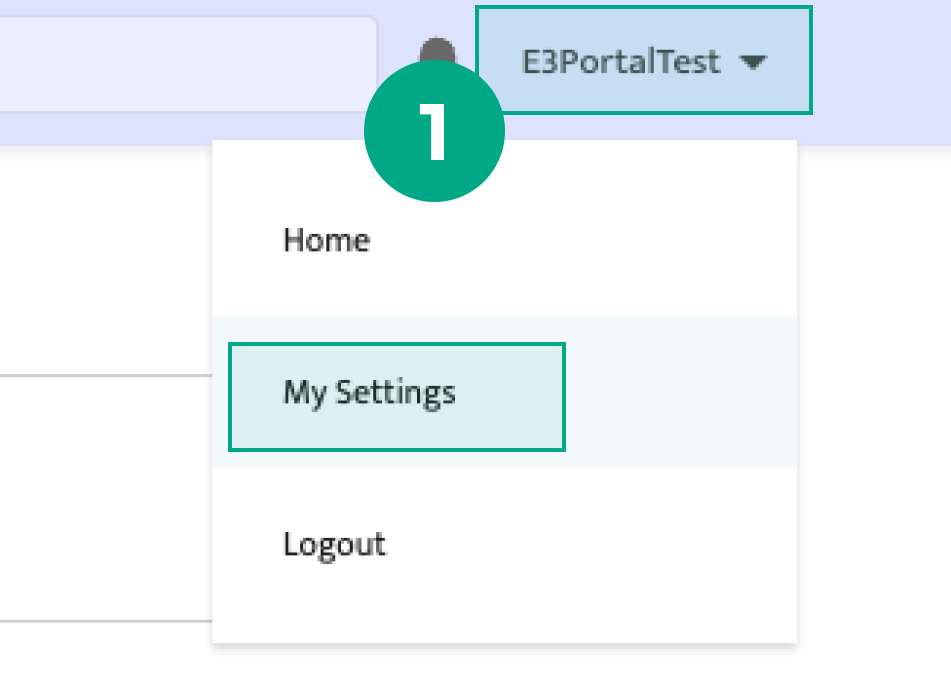
Task: Click the Logout entry in the menu
Action: (x=335, y=544)
